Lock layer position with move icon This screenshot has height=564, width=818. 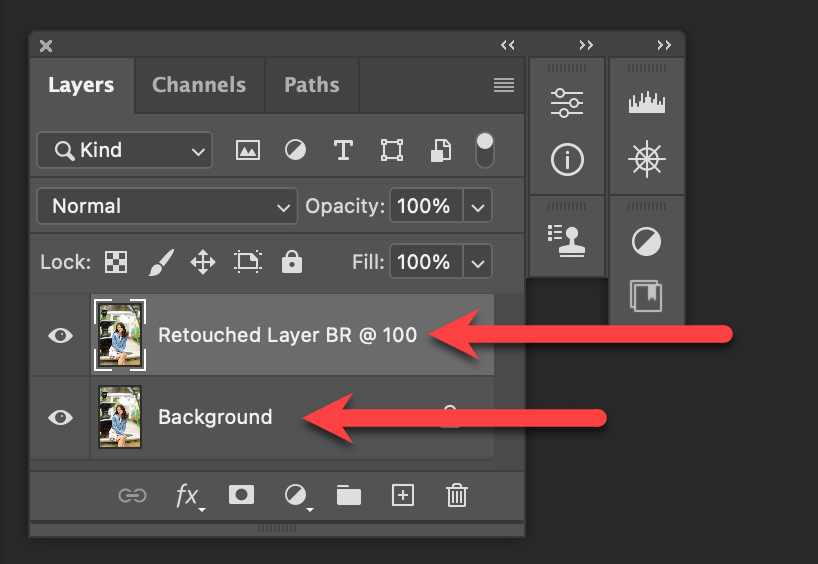point(203,263)
